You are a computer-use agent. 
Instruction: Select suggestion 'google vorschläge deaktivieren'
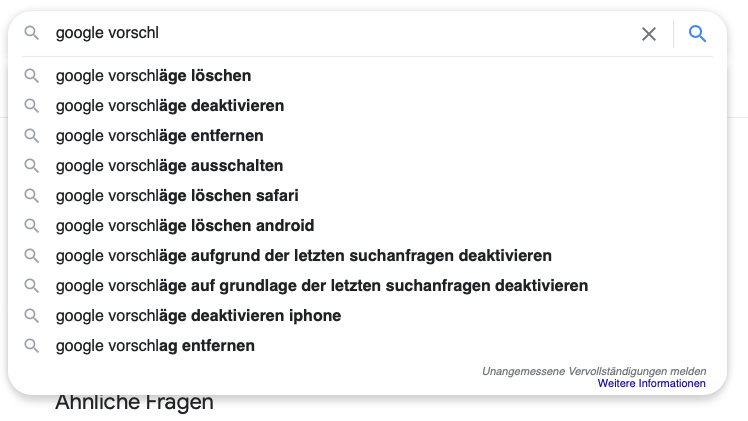coord(367,106)
